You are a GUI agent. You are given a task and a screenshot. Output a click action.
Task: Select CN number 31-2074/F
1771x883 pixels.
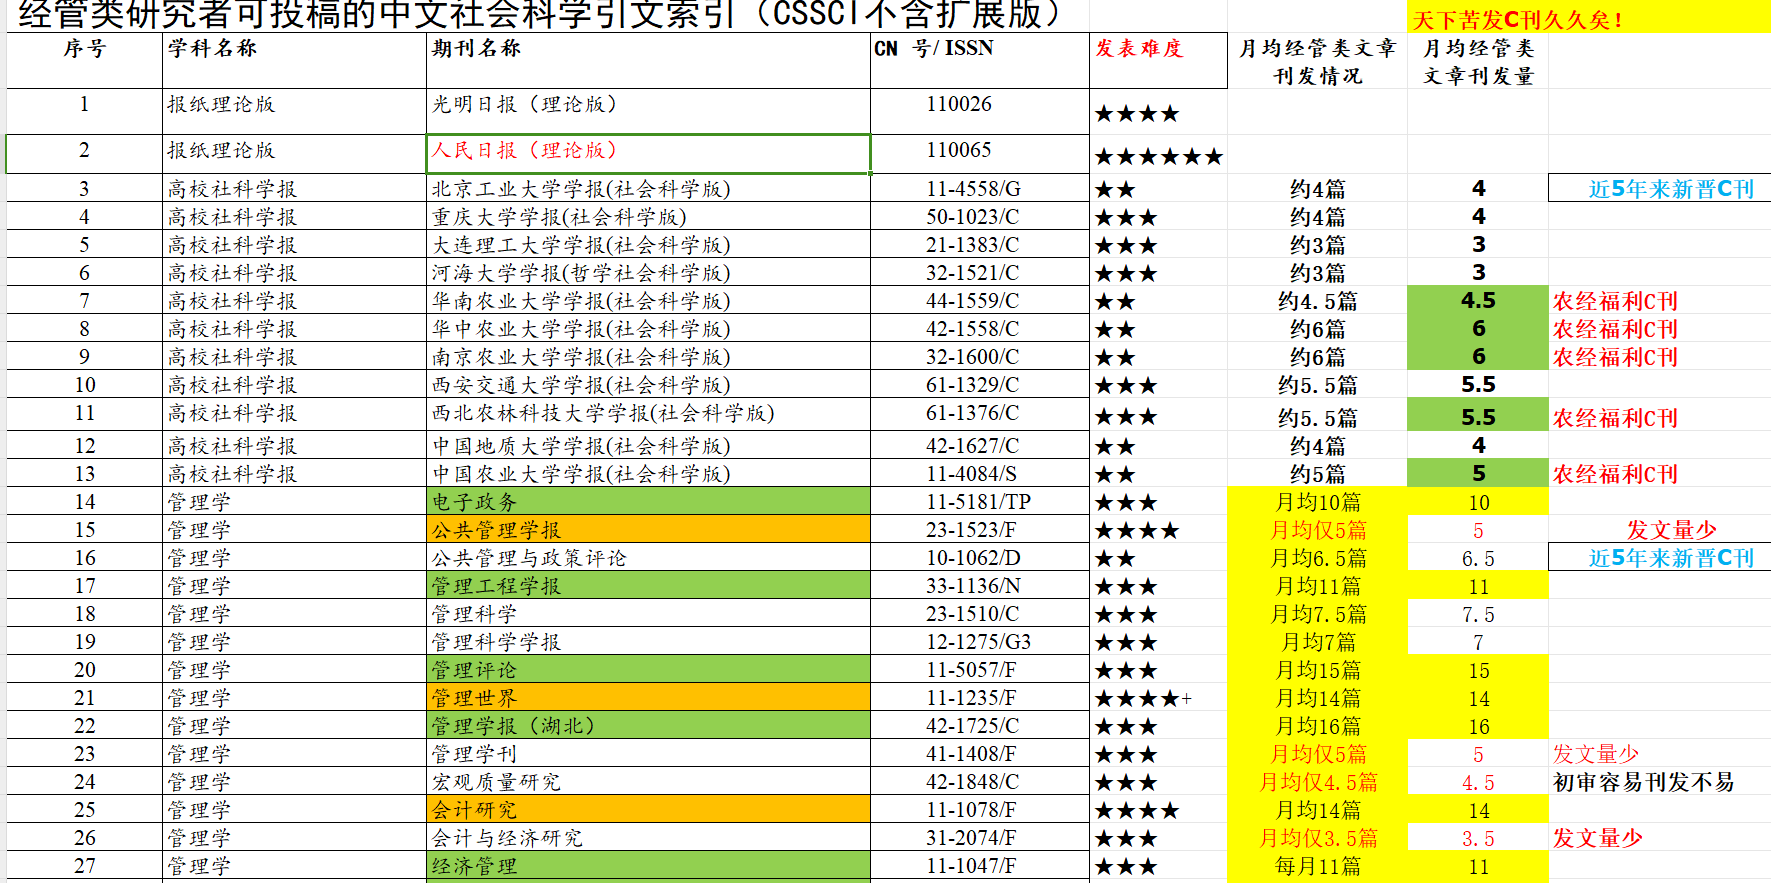(x=971, y=838)
